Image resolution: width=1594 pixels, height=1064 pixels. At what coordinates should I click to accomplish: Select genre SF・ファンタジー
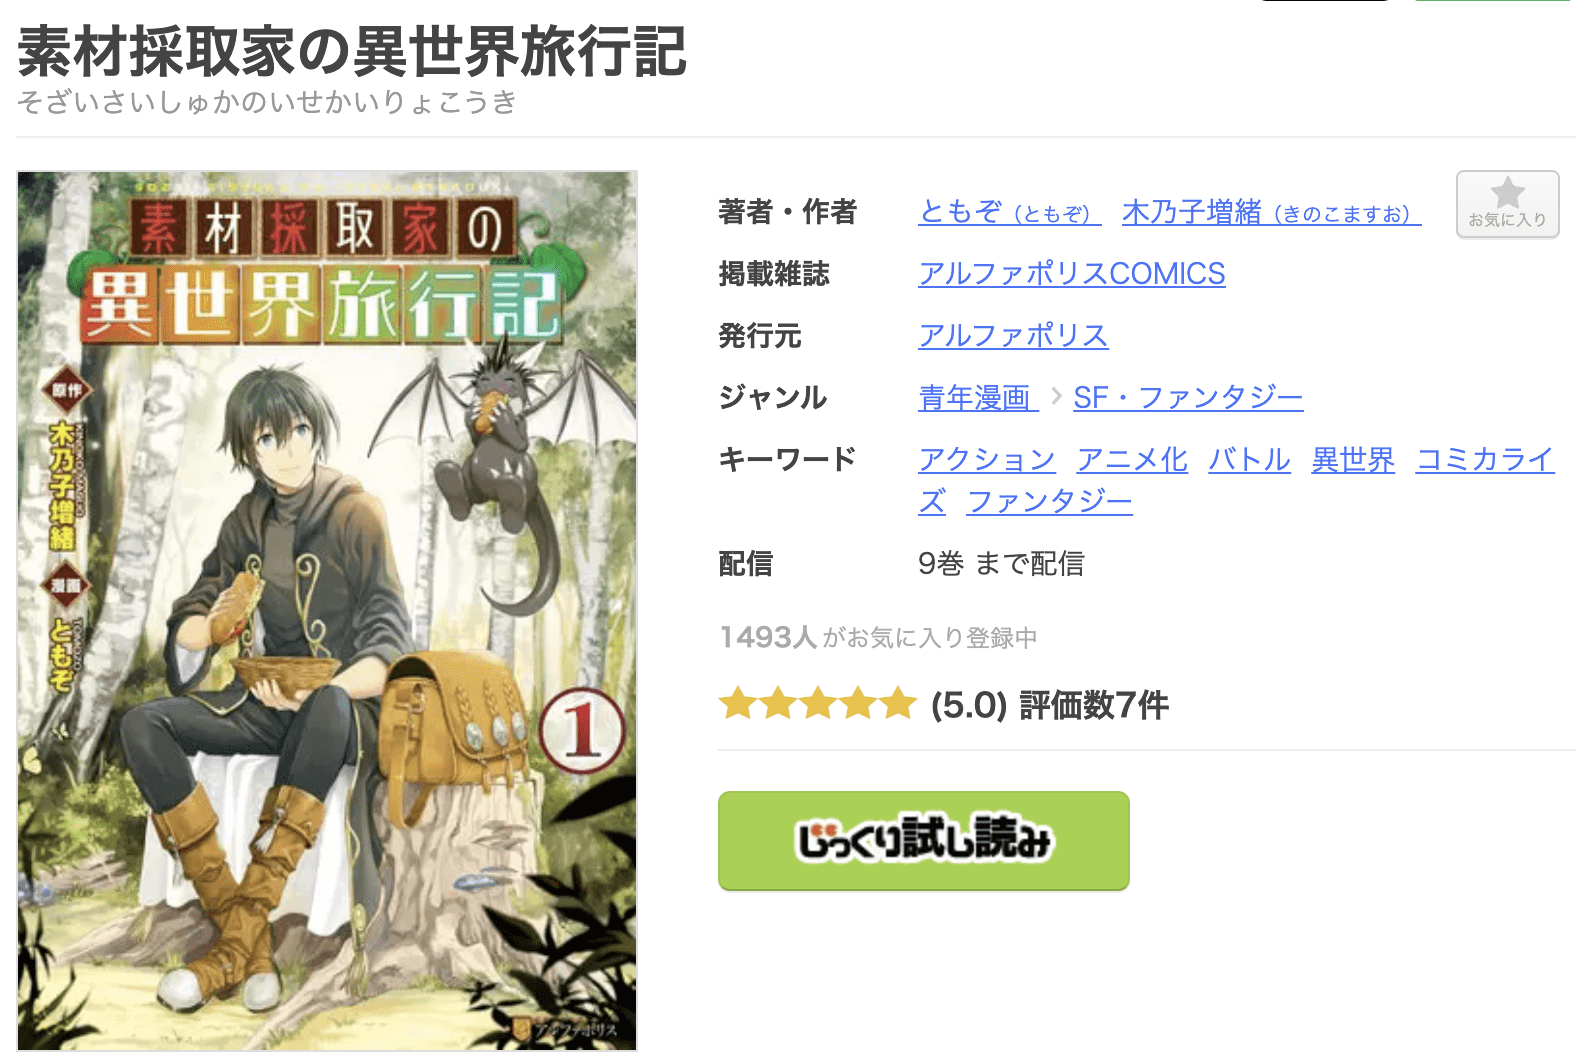[x=1188, y=398]
